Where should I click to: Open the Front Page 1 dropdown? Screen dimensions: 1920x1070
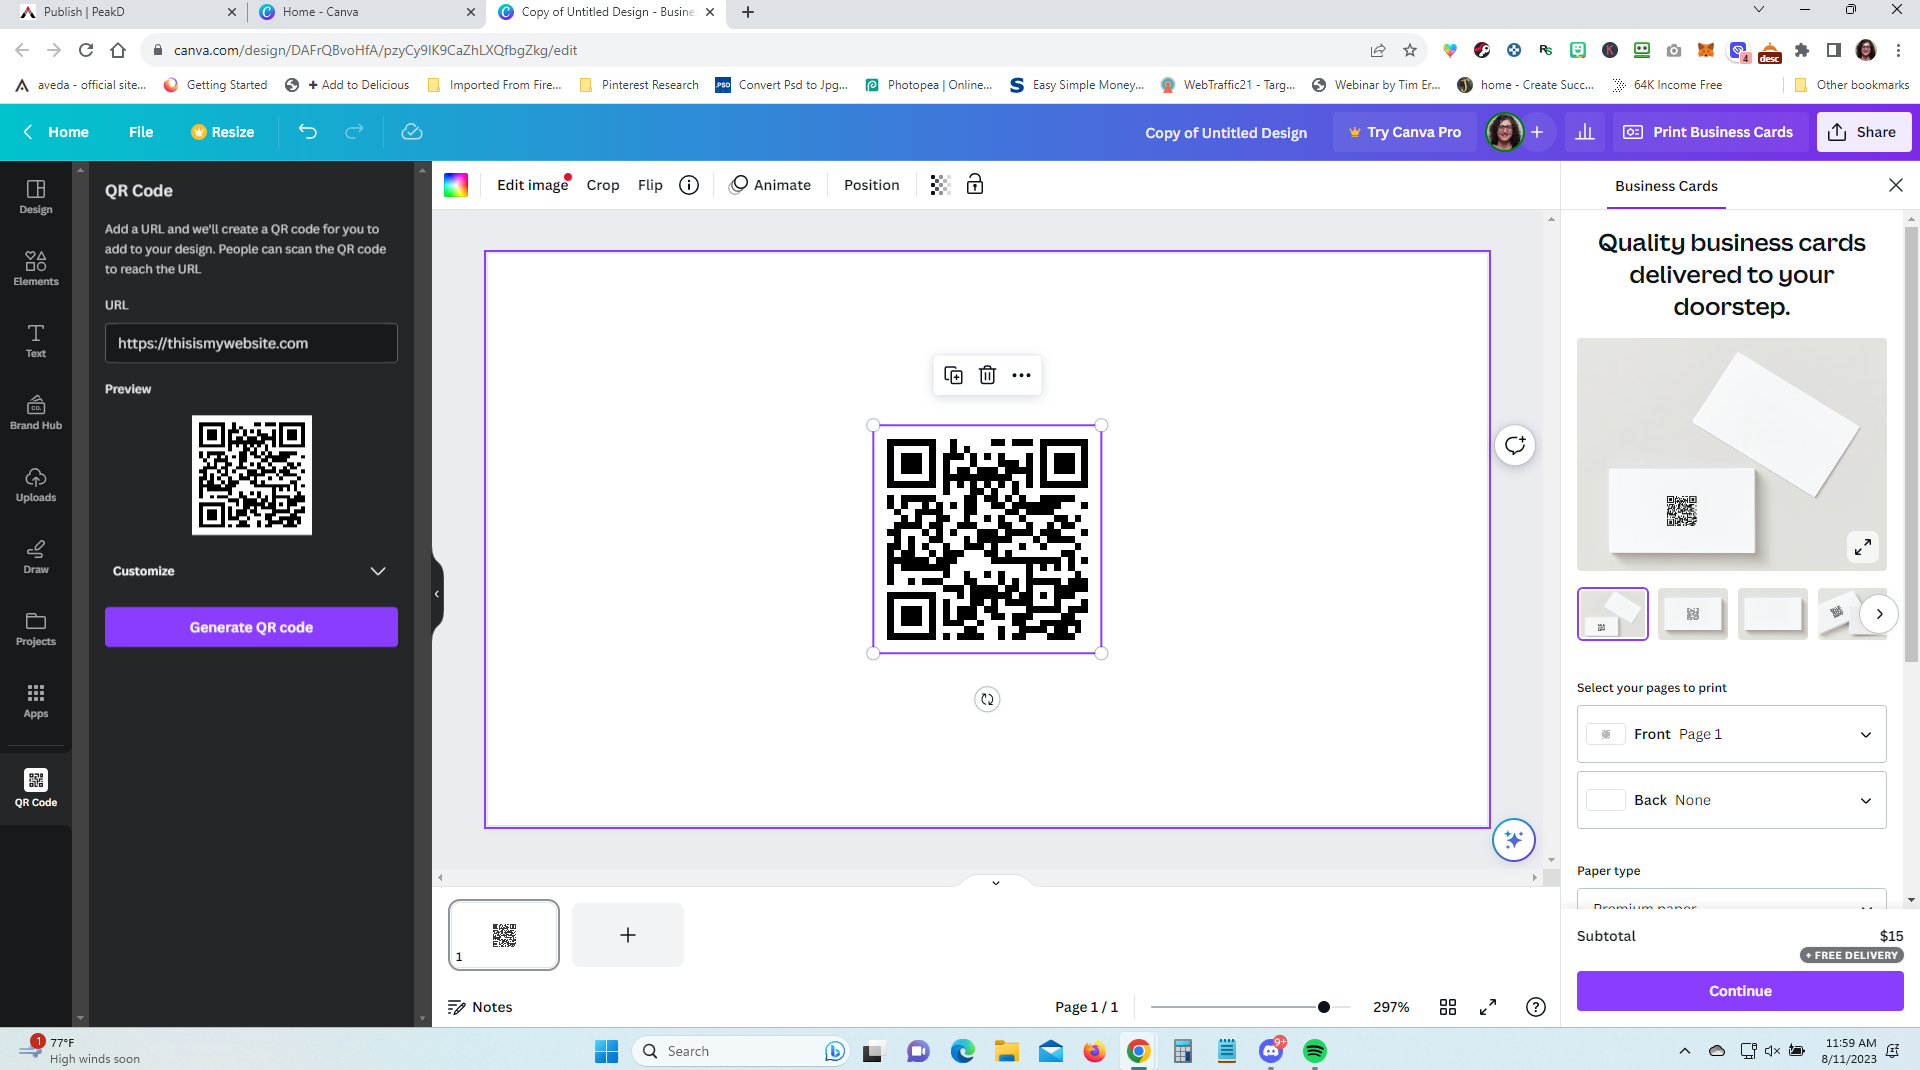(1731, 734)
